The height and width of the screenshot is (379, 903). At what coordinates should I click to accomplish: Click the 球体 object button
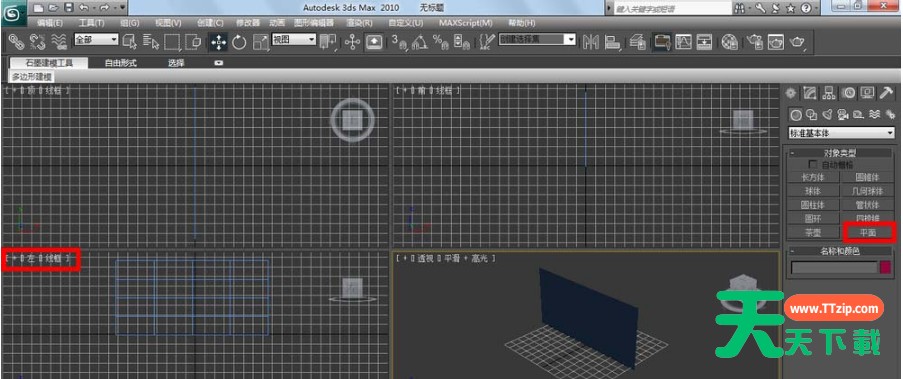click(812, 191)
